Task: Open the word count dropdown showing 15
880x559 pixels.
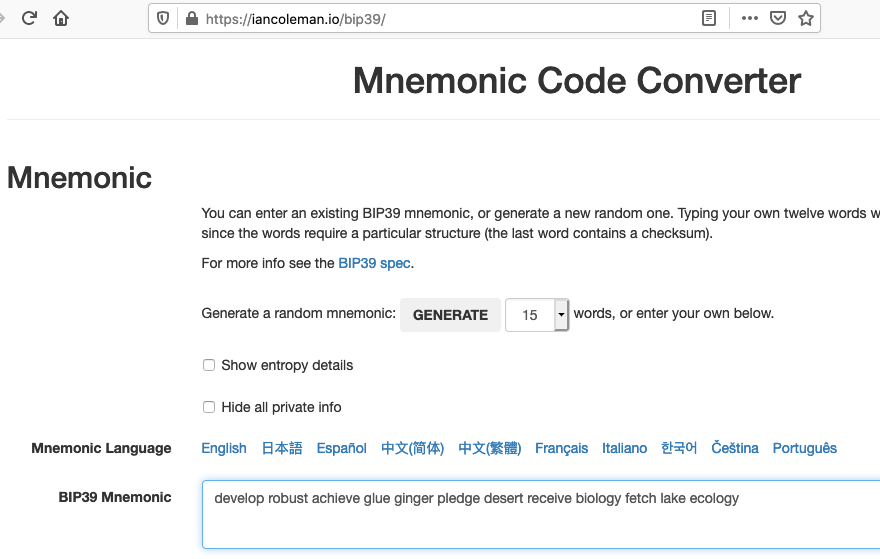Action: (537, 315)
